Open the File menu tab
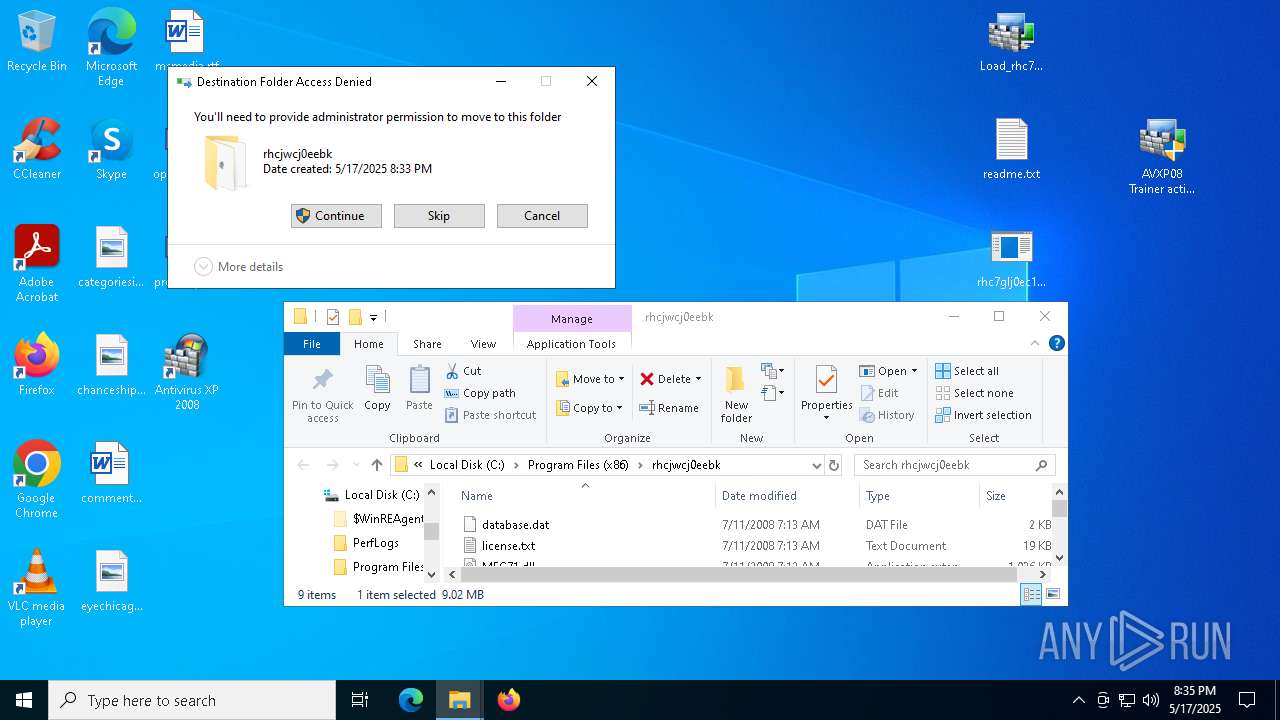This screenshot has height=720, width=1280. [312, 344]
